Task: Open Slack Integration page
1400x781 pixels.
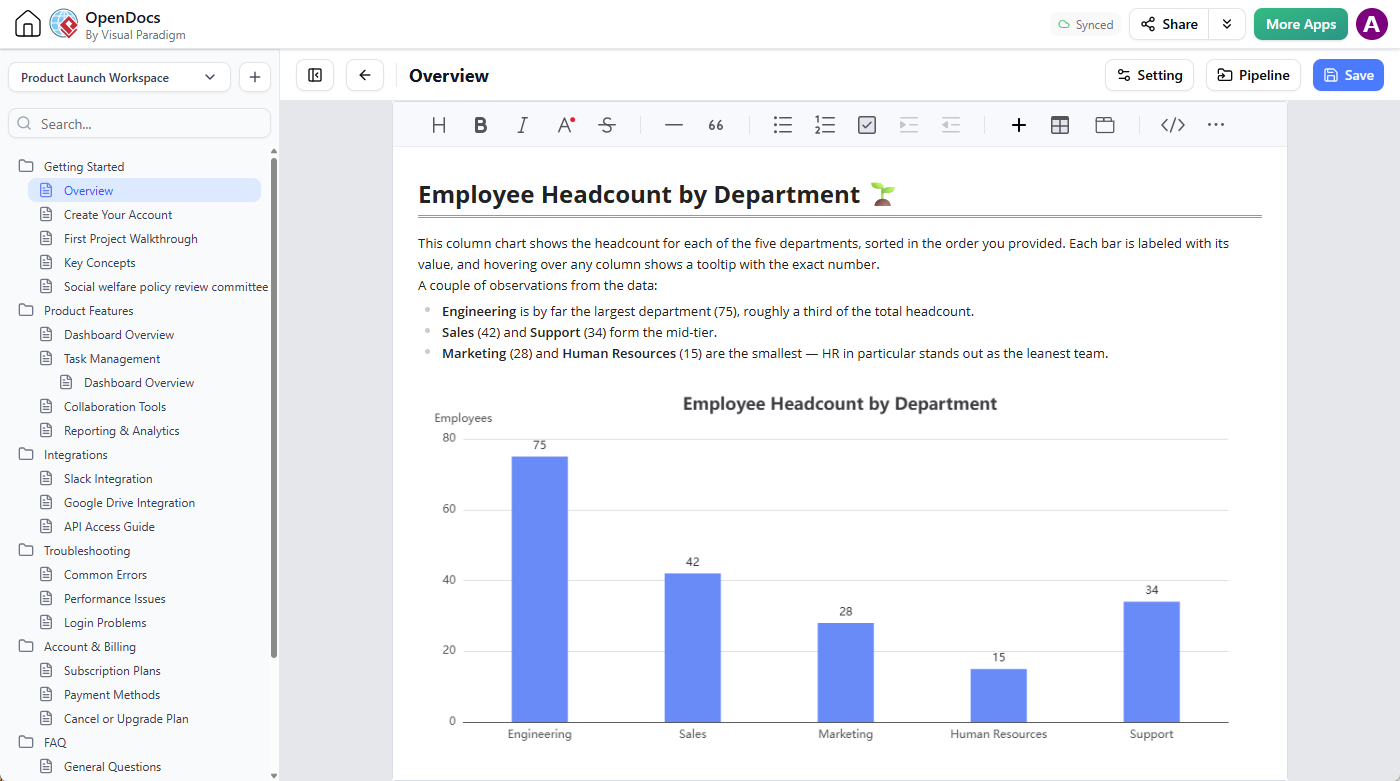Action: click(x=108, y=479)
